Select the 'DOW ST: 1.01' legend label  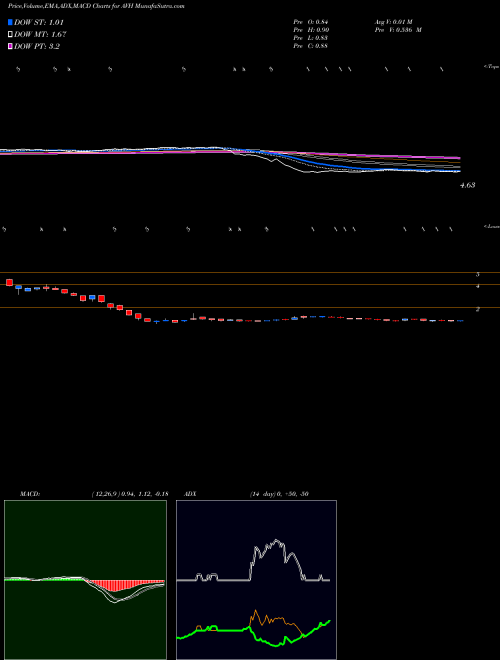39,22
